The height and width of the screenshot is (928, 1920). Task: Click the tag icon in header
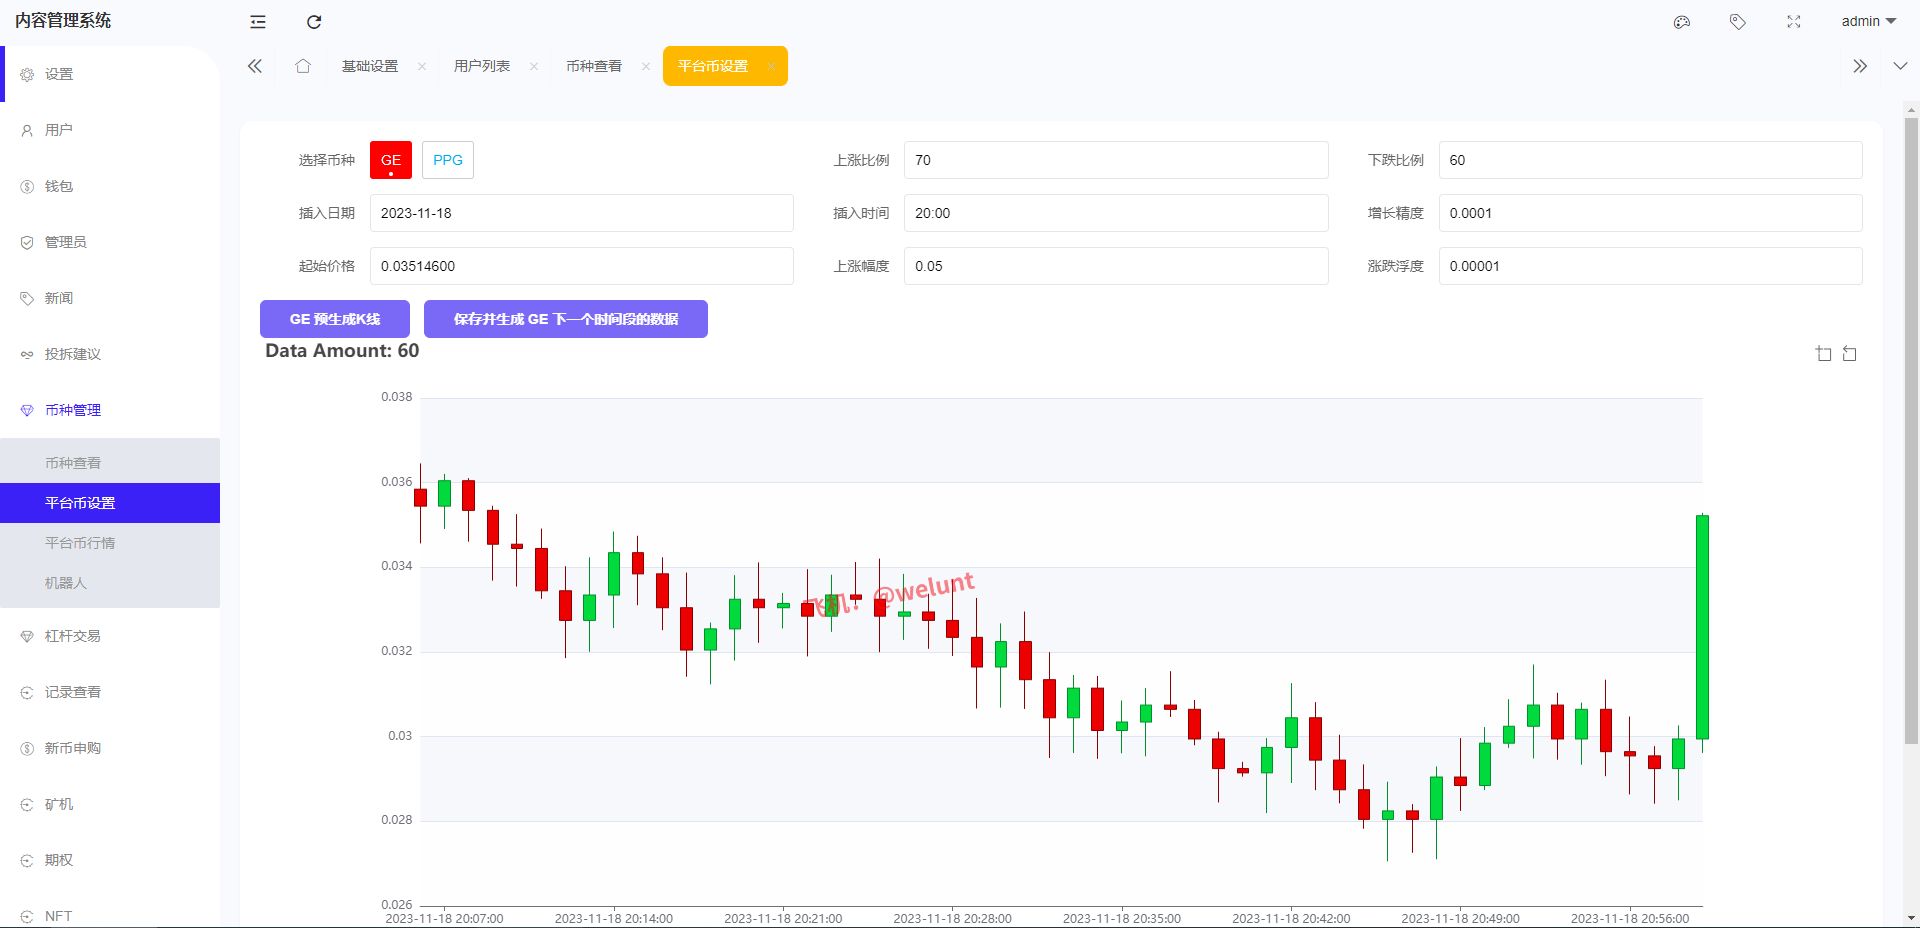(1738, 22)
